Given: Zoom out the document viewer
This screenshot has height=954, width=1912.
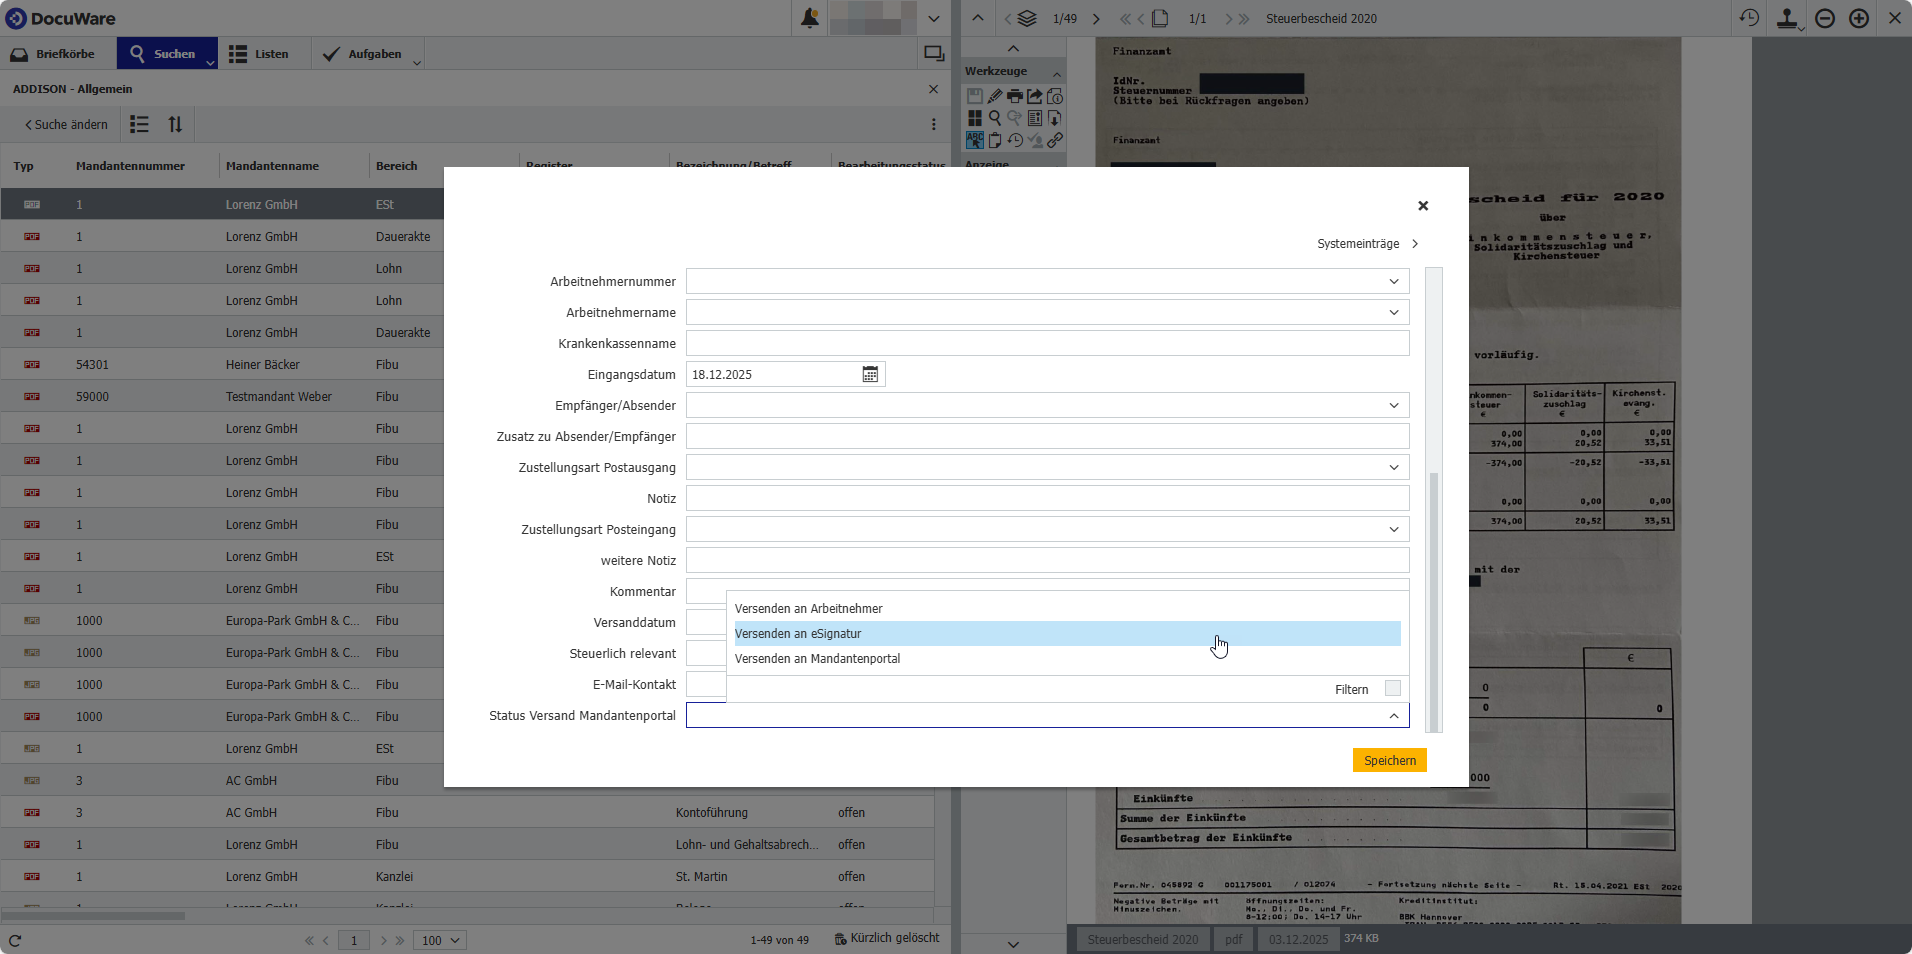Looking at the screenshot, I should pos(1825,18).
